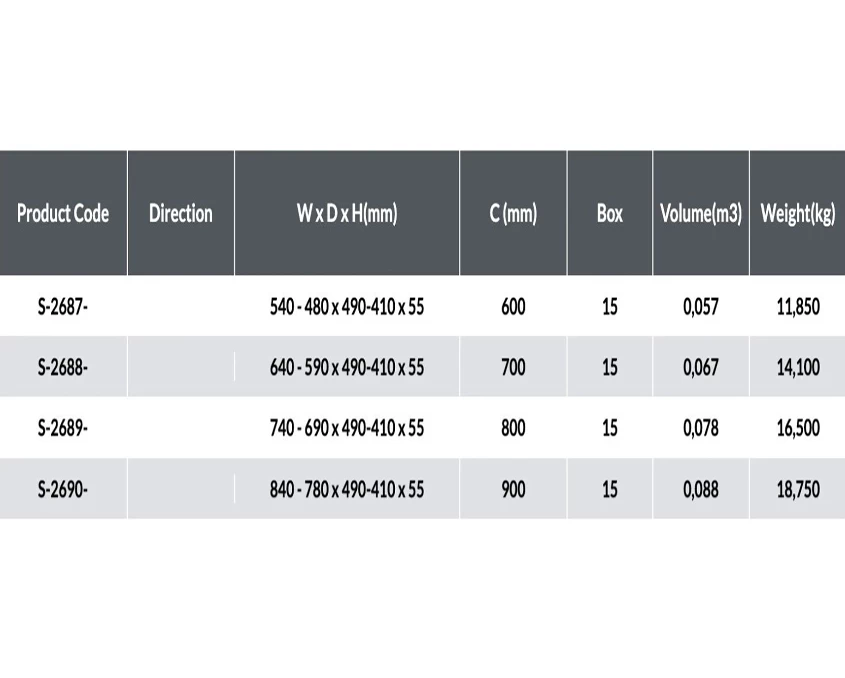This screenshot has width=845, height=678.
Task: Click weight value 18,750
Action: [797, 489]
